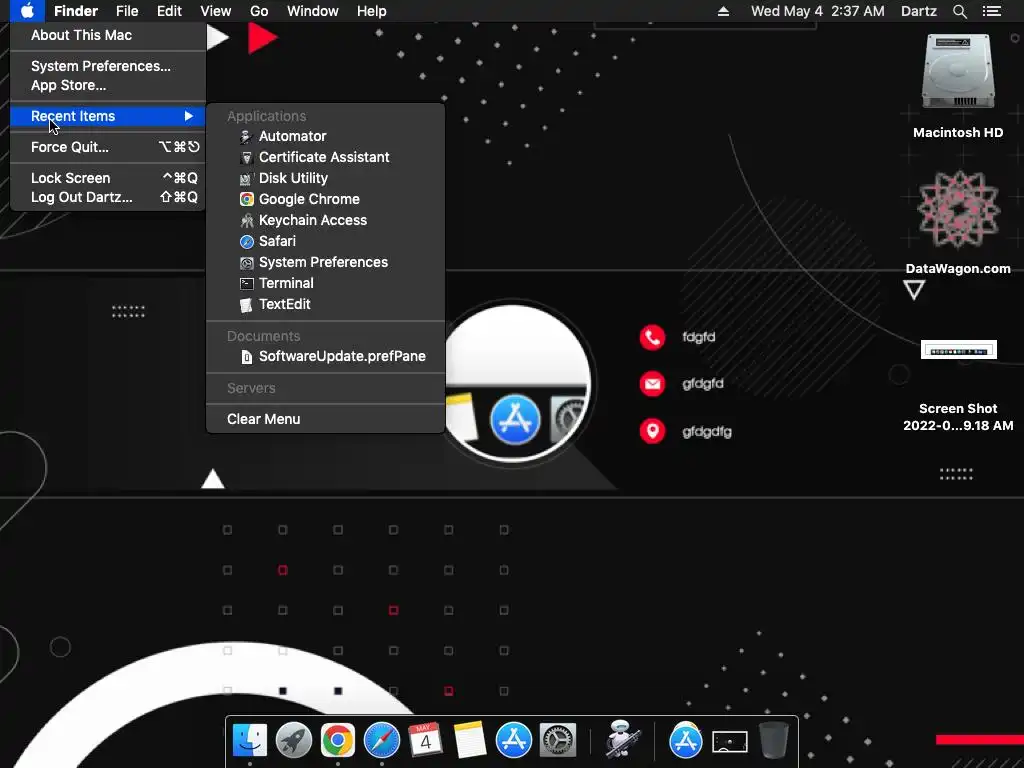Screen dimensions: 1024x768
Task: Open the Help menu
Action: 372,11
